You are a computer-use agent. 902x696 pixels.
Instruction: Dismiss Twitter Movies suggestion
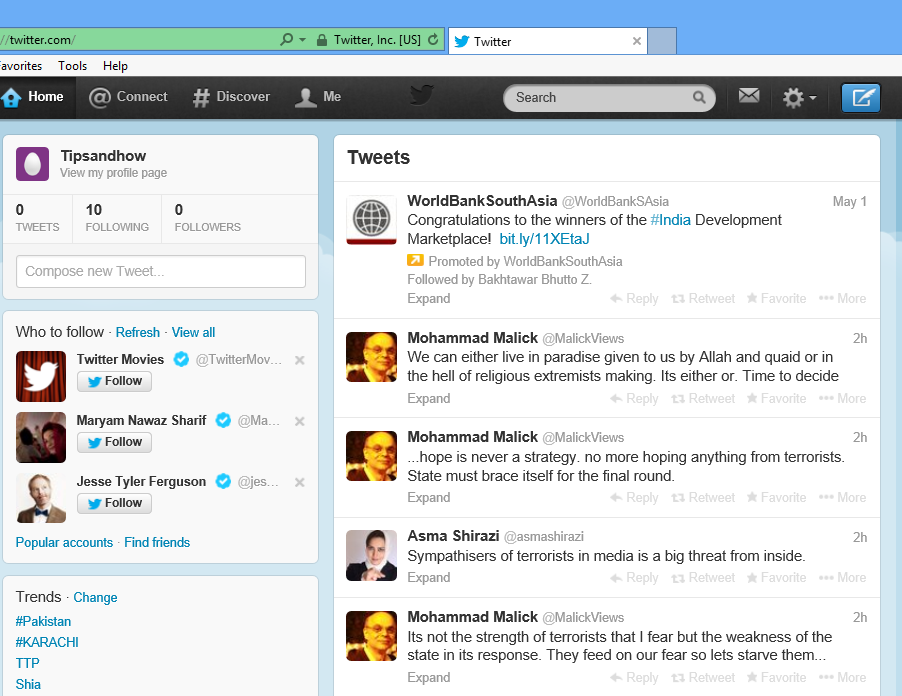coord(300,360)
